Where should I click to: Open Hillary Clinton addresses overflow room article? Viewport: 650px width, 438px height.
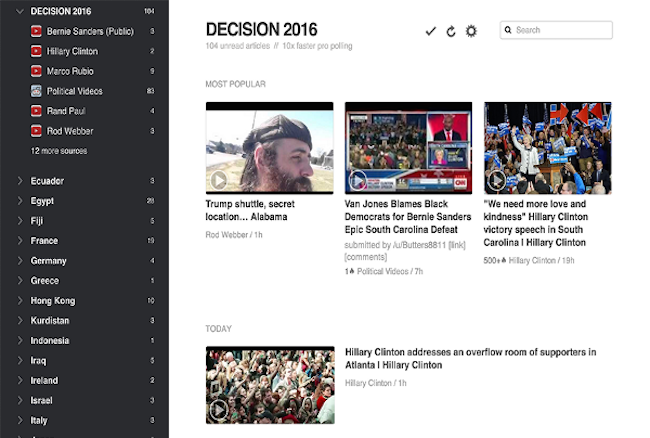(471, 358)
